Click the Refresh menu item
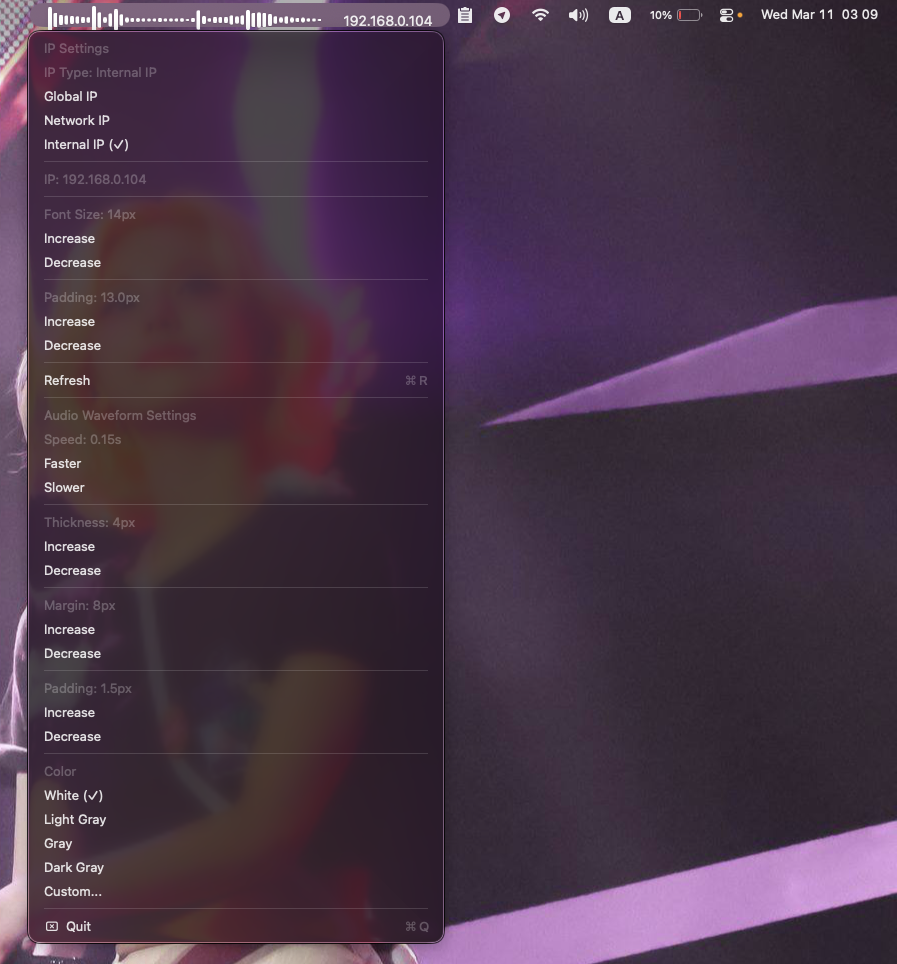The width and height of the screenshot is (897, 964). pos(67,380)
